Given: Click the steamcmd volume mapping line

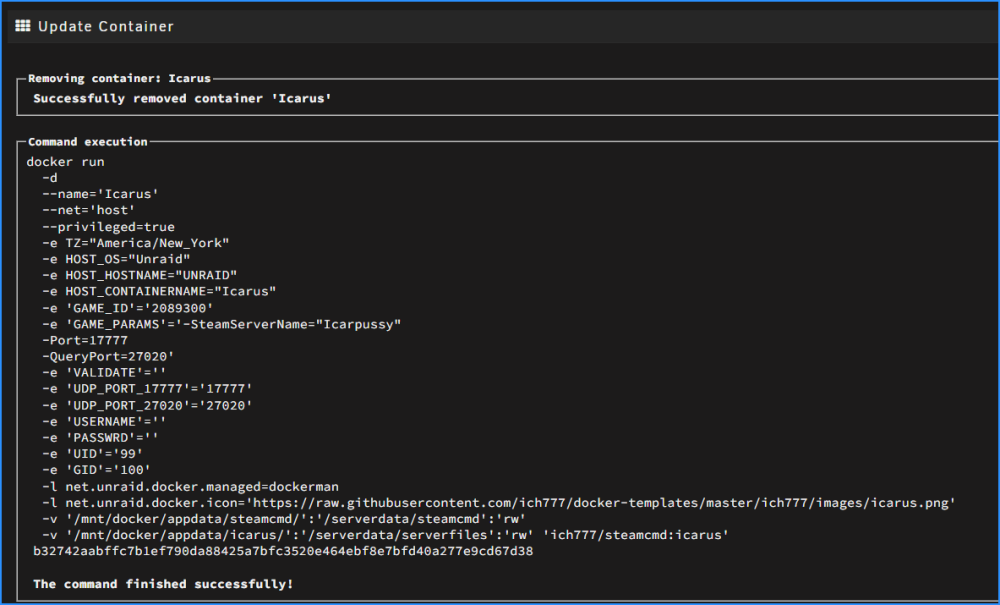Looking at the screenshot, I should tap(284, 520).
